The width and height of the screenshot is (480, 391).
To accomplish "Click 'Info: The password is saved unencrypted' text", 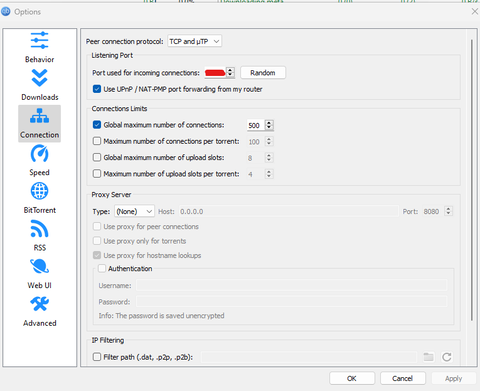I will tap(161, 316).
